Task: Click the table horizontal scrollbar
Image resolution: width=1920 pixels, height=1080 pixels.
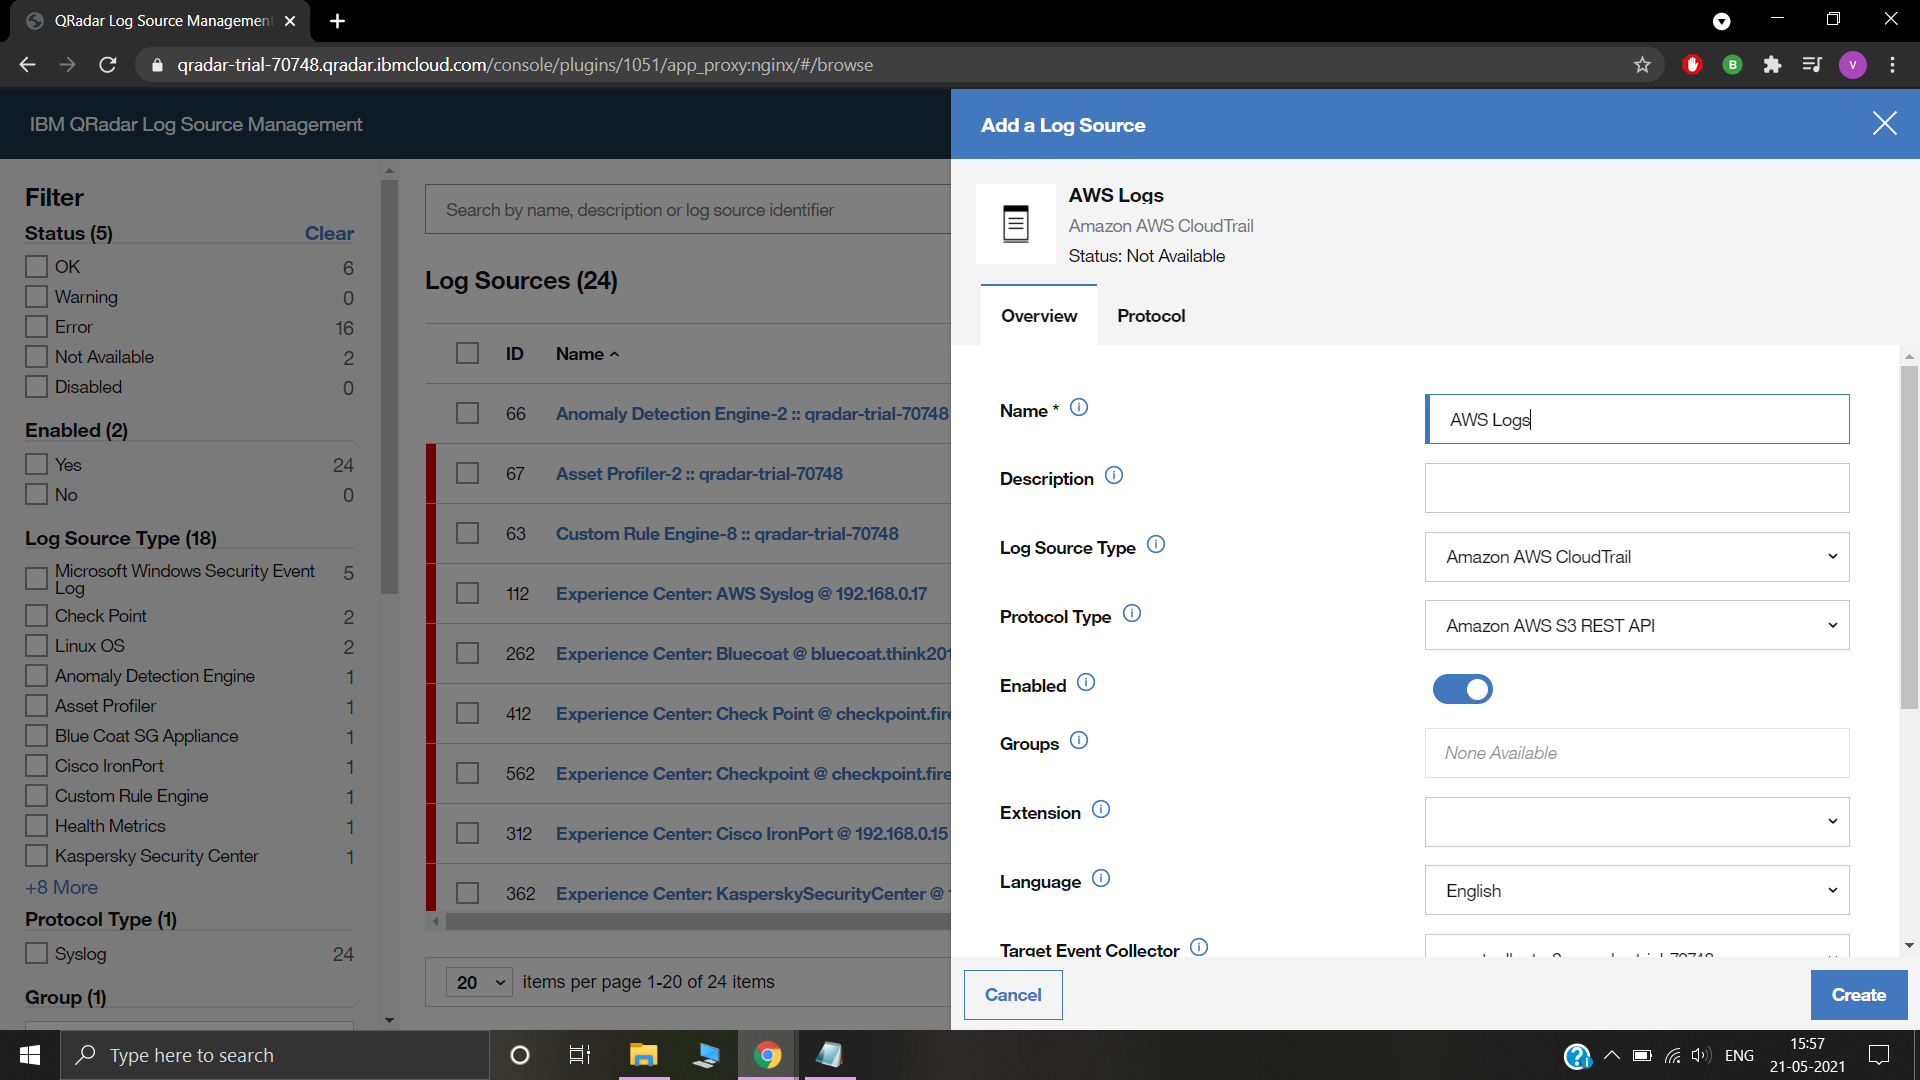Action: (x=698, y=921)
